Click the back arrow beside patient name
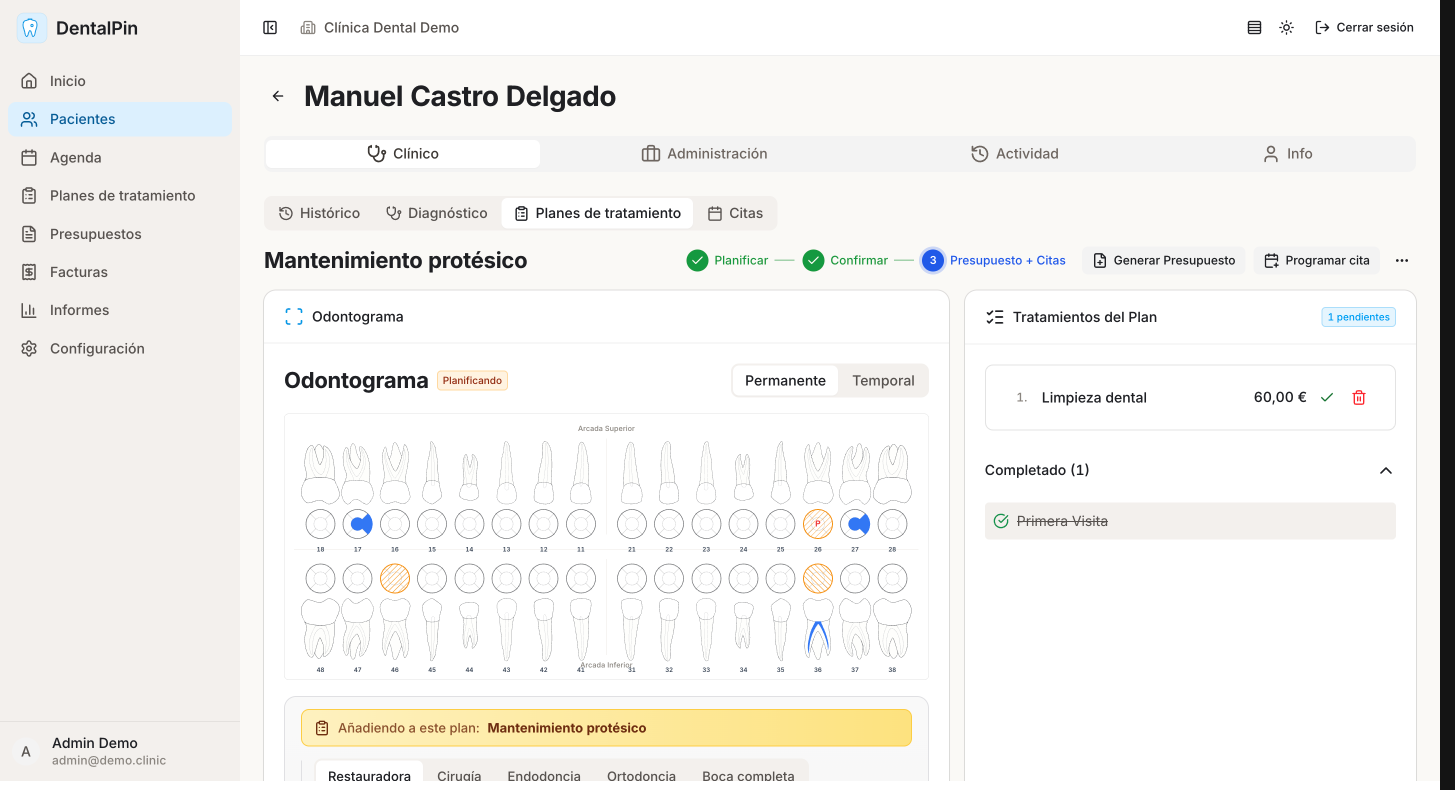The image size is (1455, 790). click(278, 96)
